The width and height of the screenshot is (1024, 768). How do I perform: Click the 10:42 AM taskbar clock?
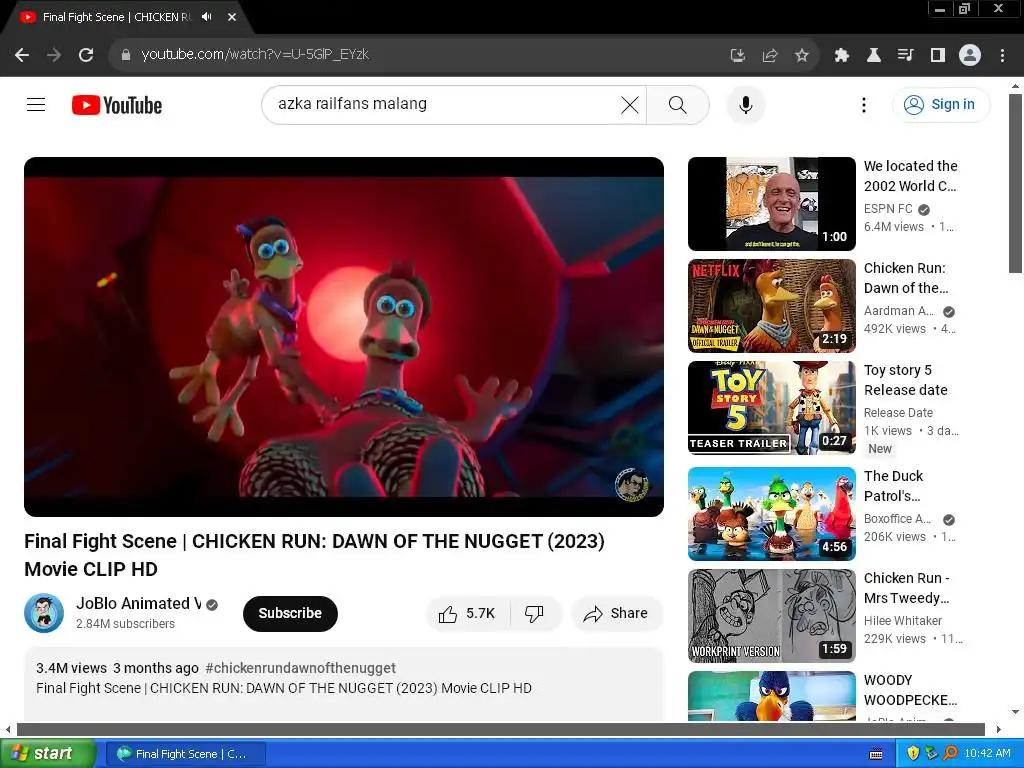(987, 754)
